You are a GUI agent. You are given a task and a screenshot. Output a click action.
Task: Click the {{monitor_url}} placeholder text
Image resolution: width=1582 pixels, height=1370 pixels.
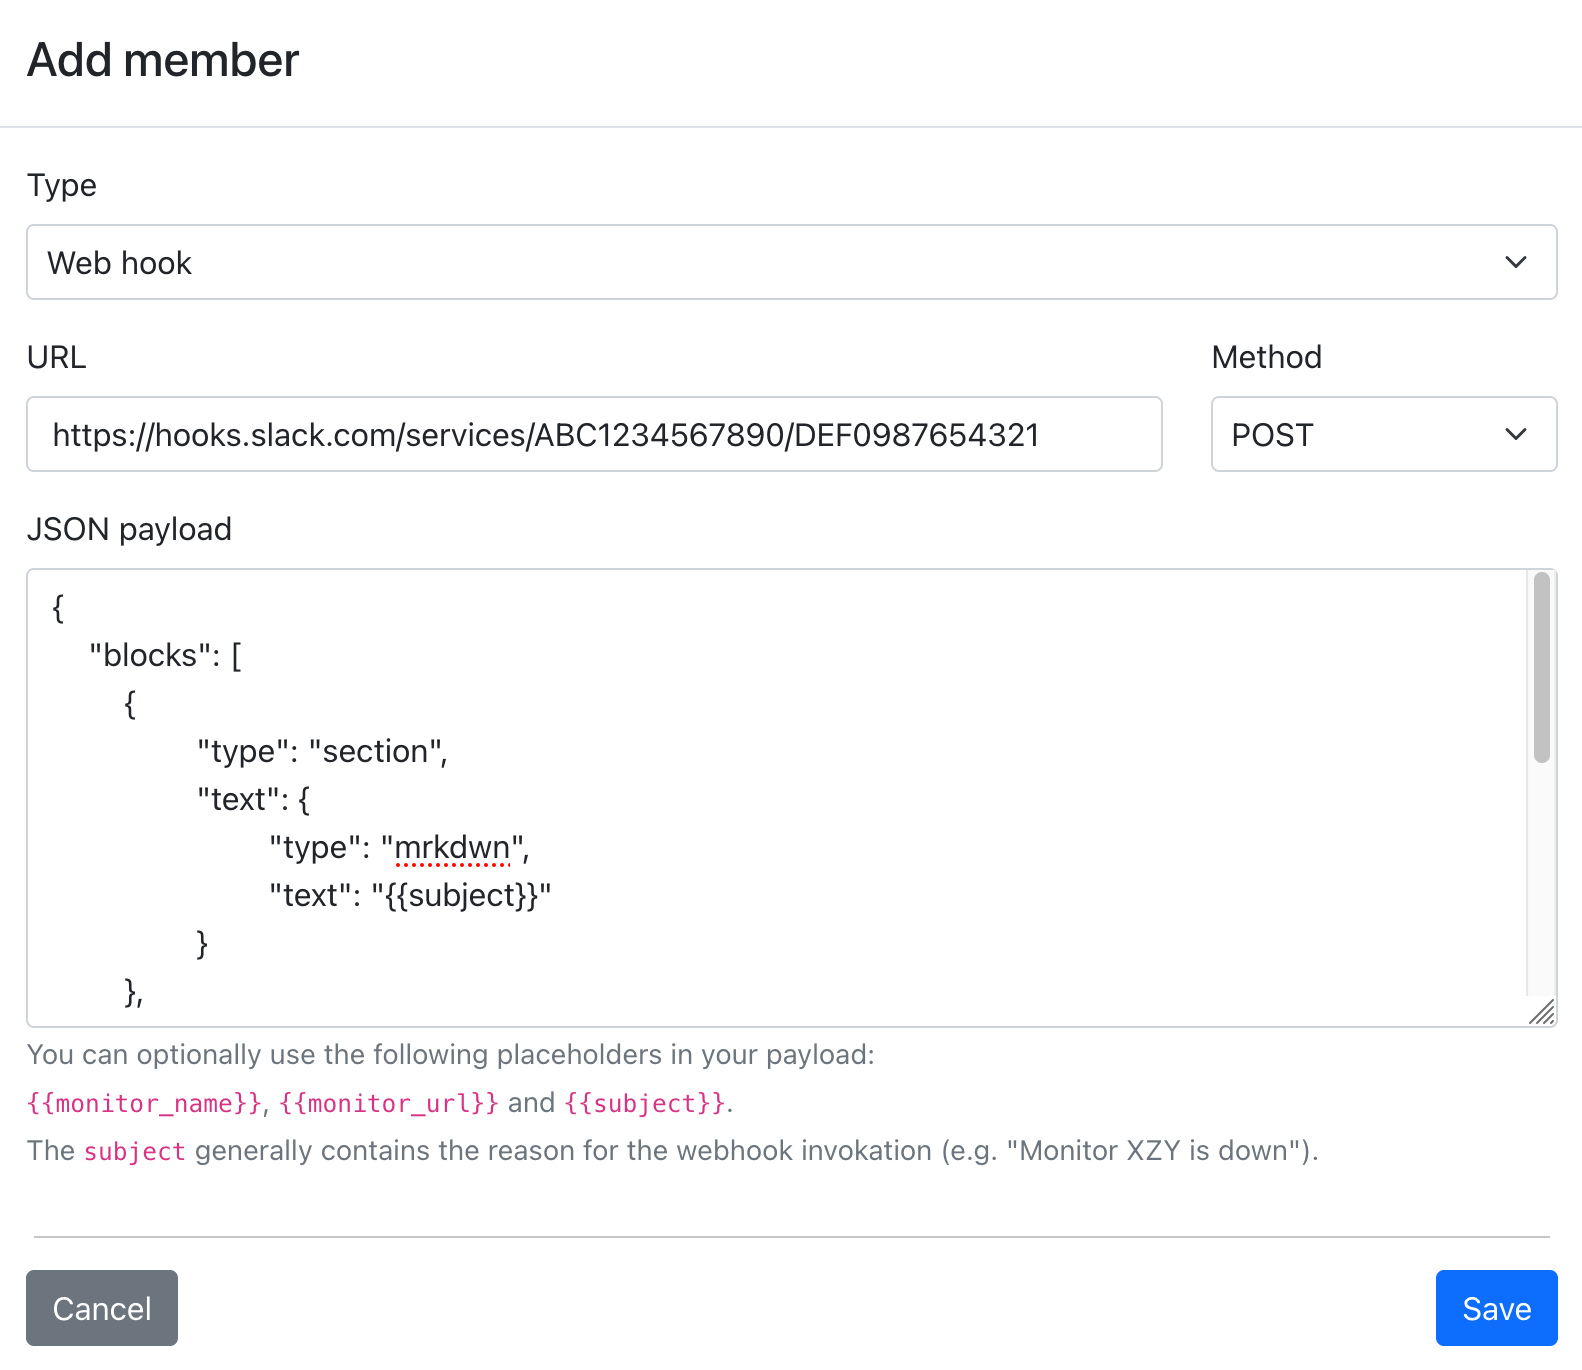tap(388, 1103)
